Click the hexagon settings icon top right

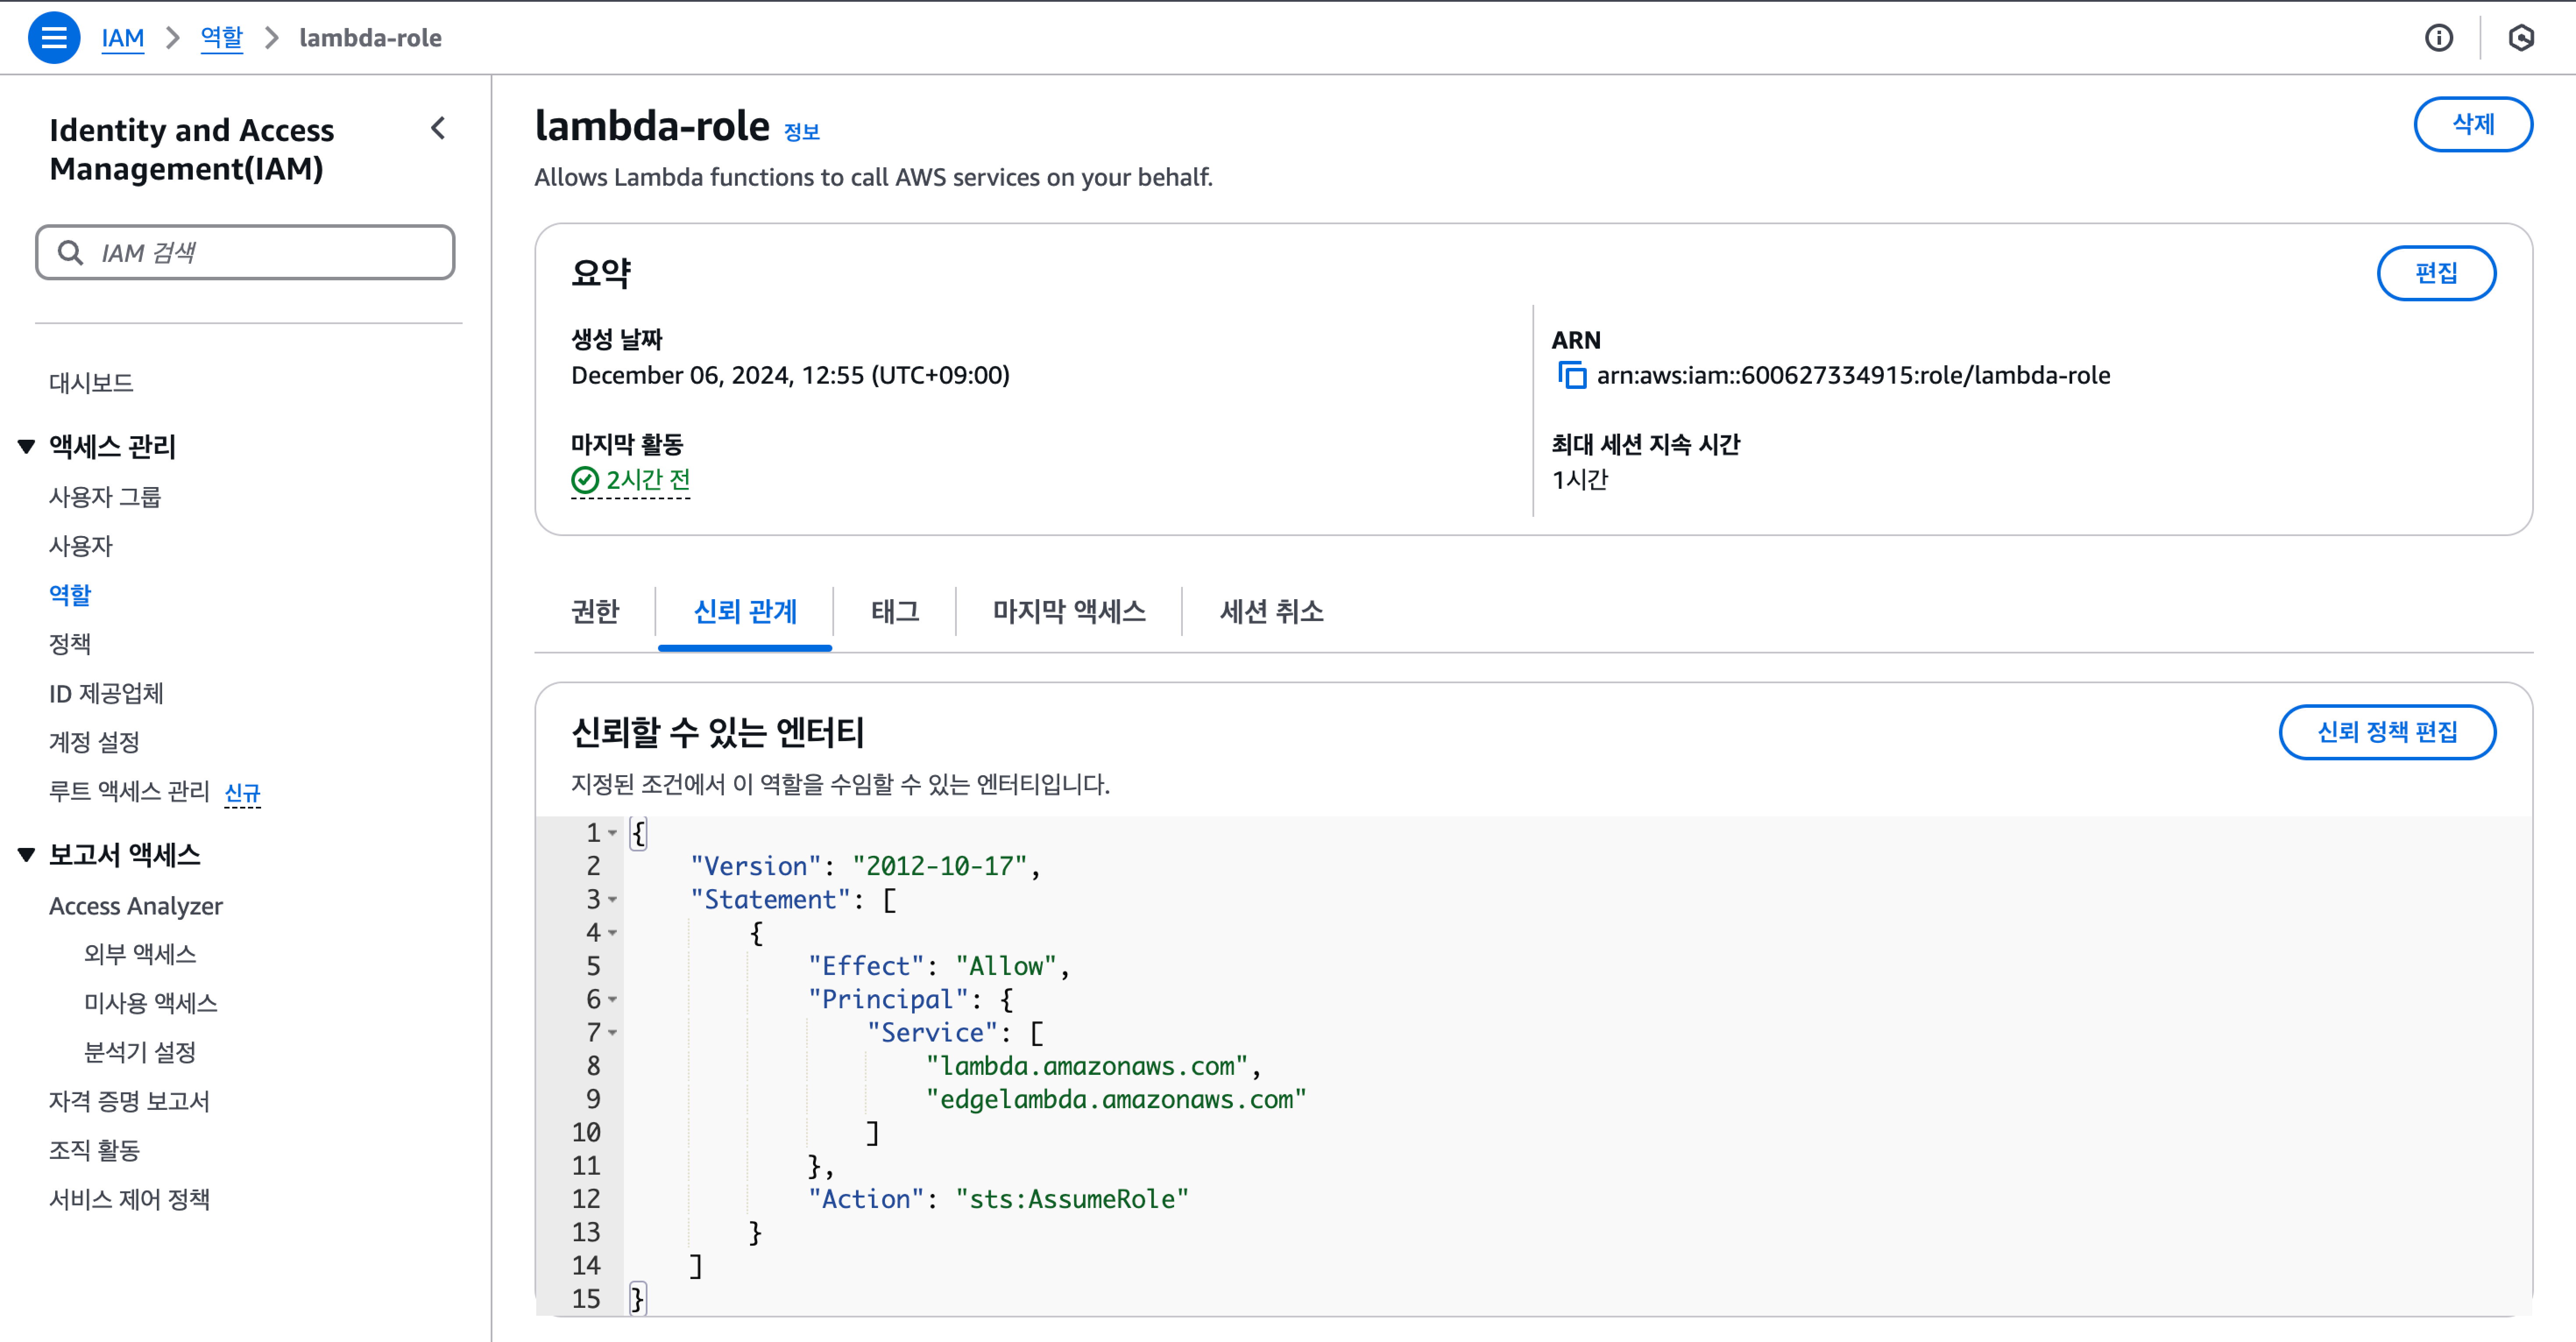[2520, 38]
